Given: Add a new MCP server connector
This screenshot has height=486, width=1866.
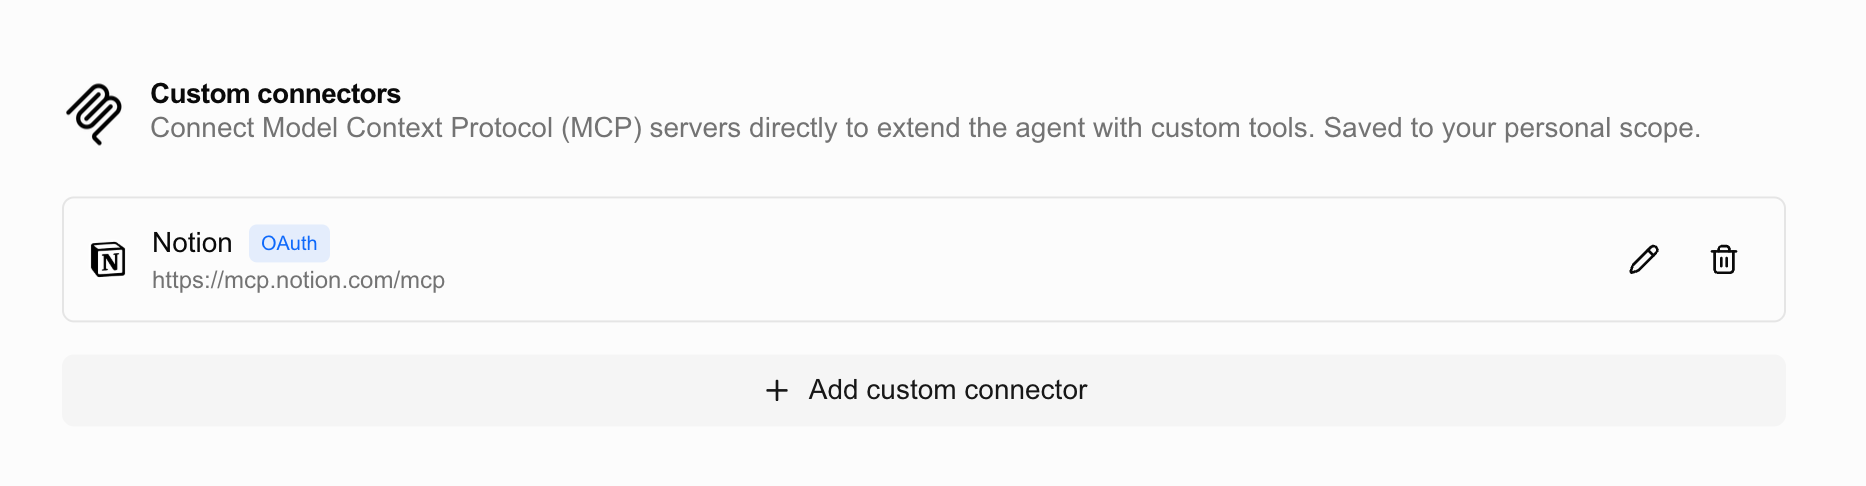Looking at the screenshot, I should 924,390.
